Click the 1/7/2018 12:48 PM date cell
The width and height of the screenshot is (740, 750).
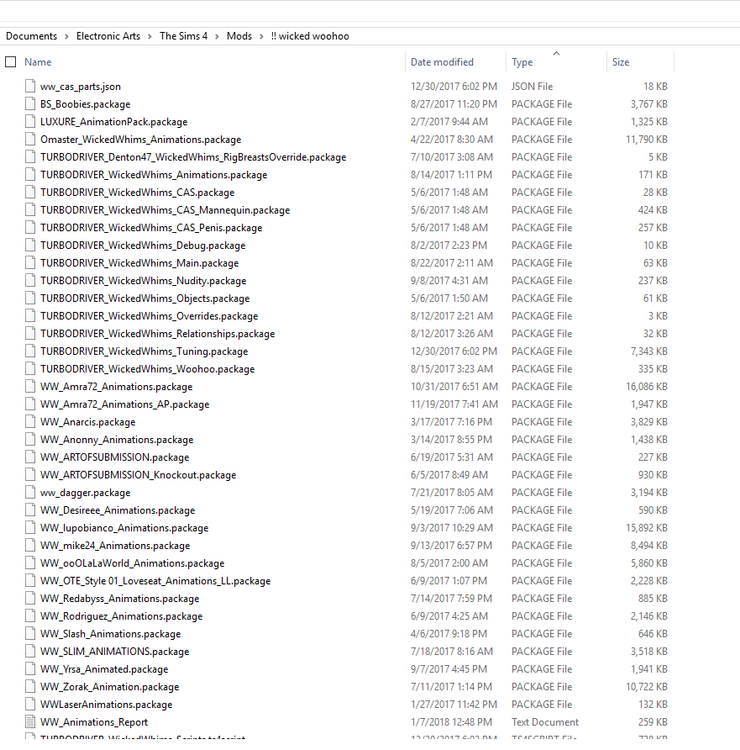pos(451,722)
